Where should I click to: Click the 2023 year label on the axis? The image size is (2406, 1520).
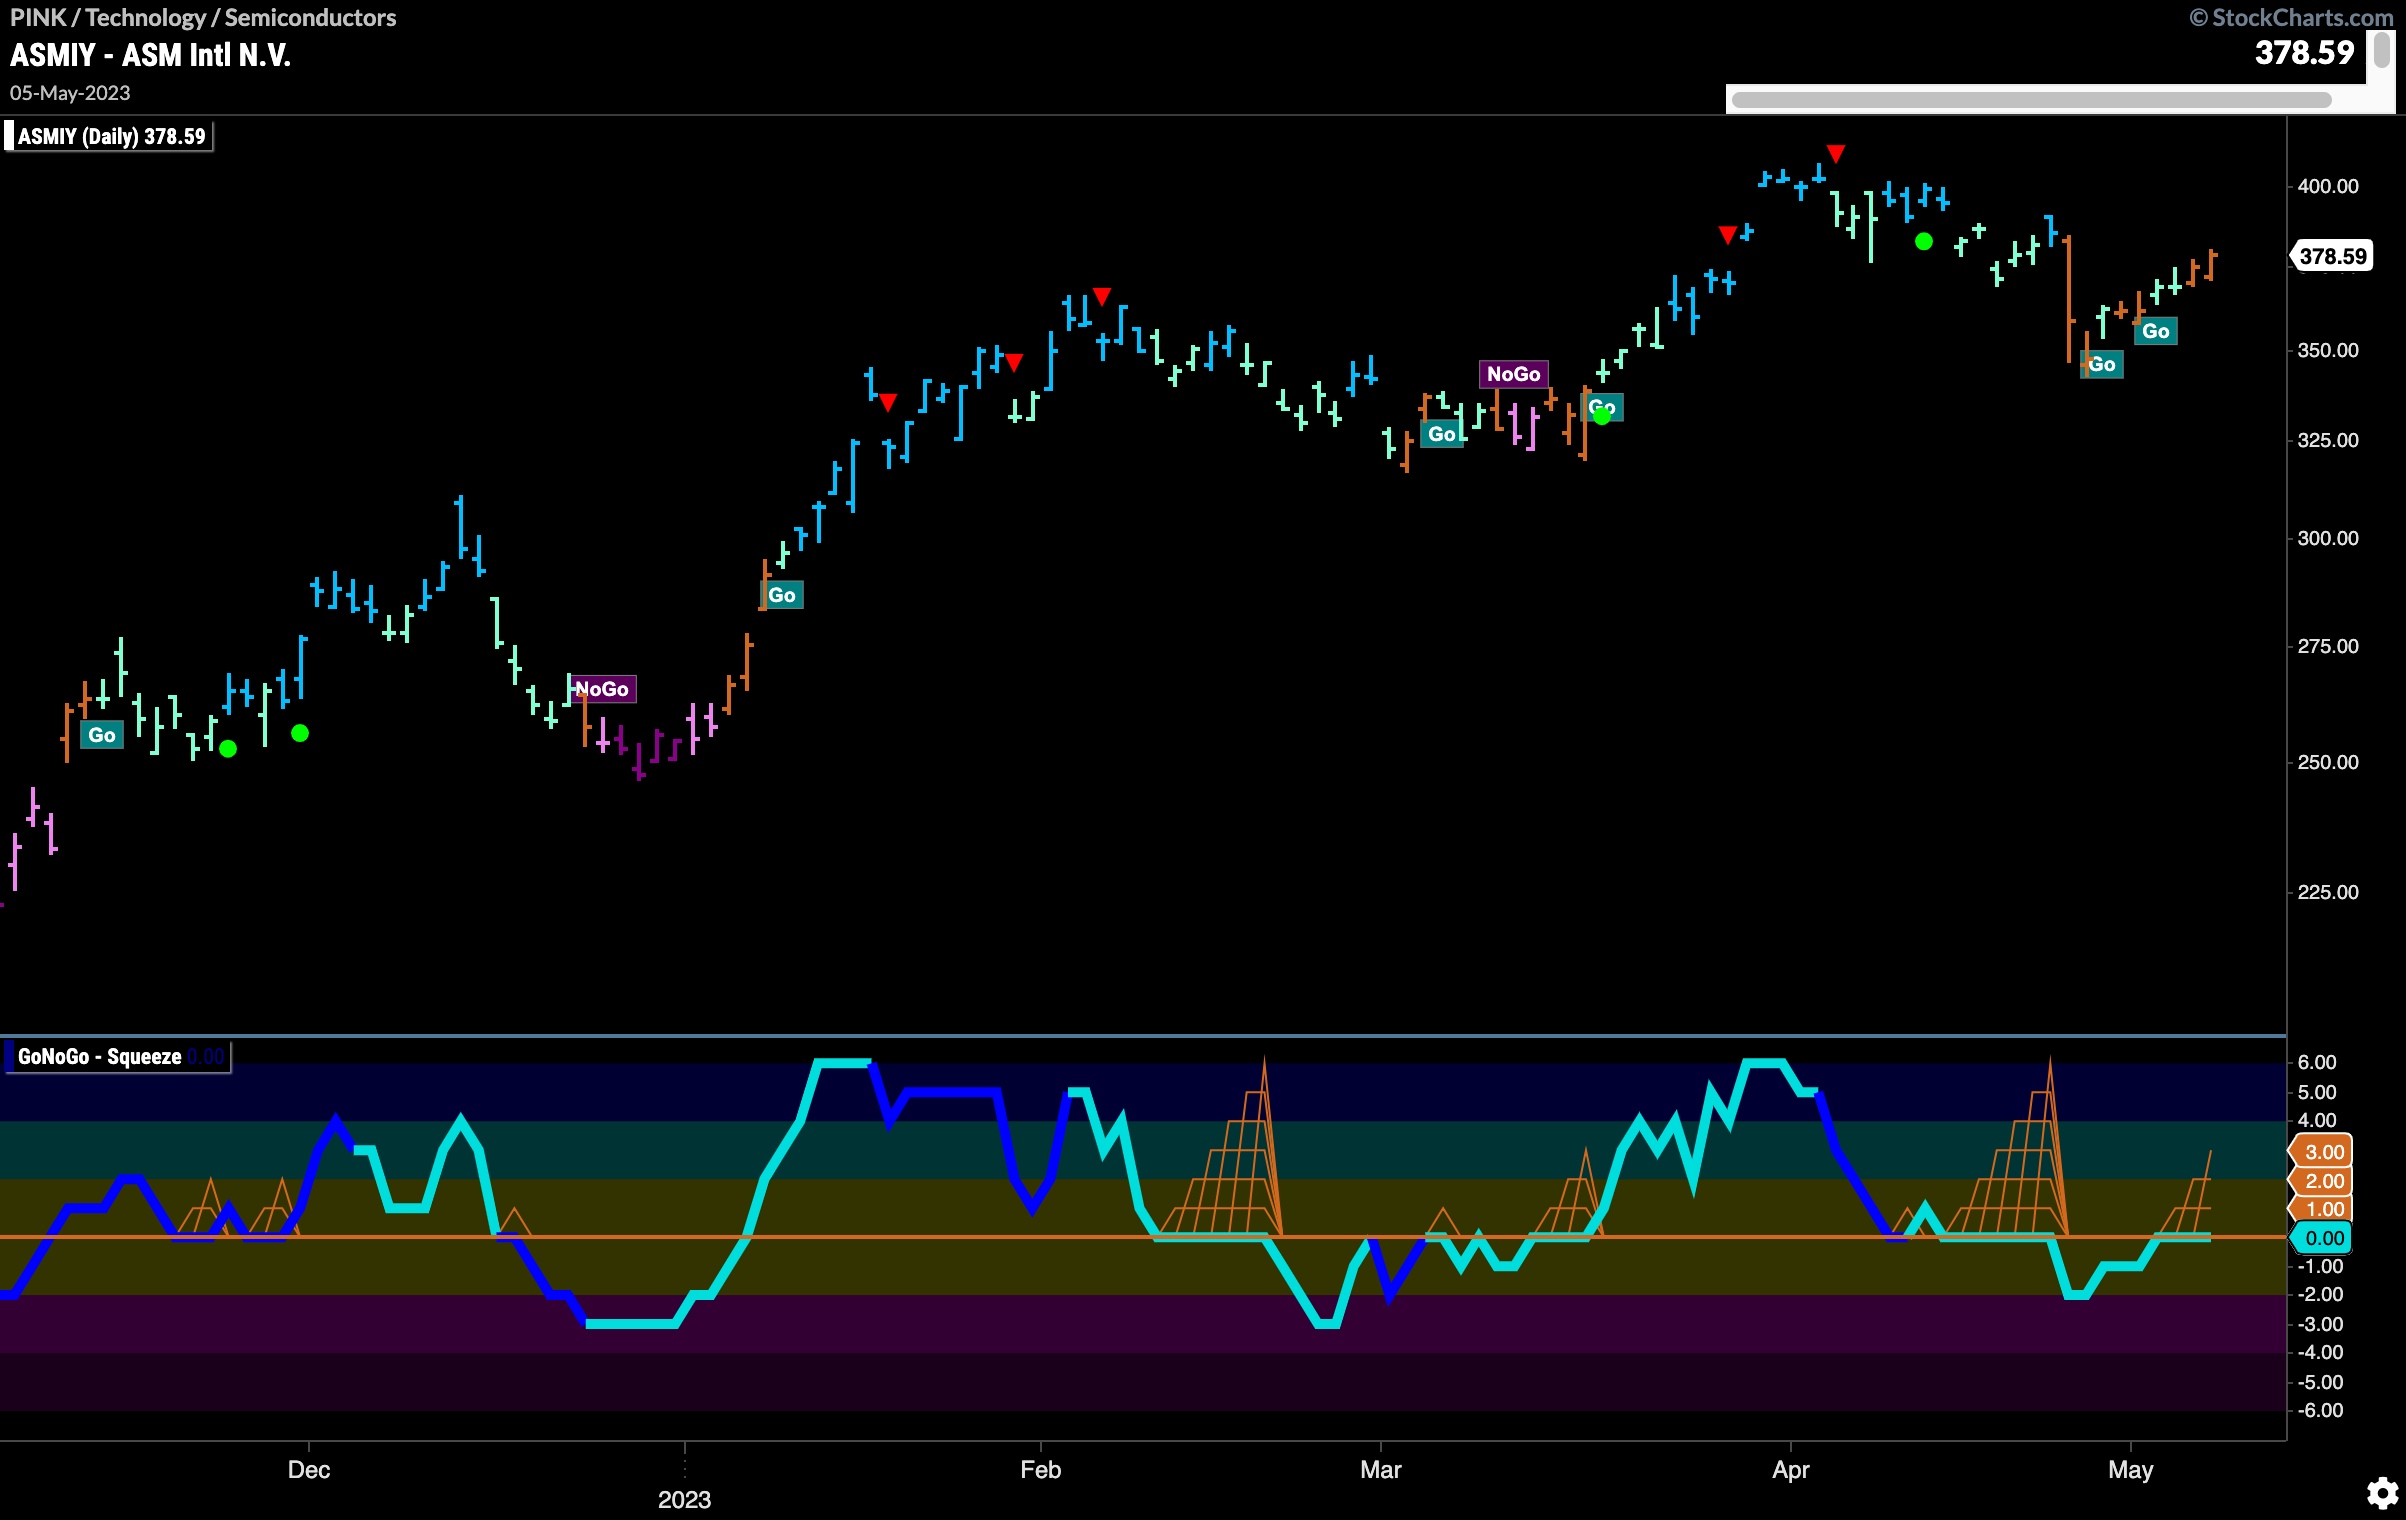[x=684, y=1499]
